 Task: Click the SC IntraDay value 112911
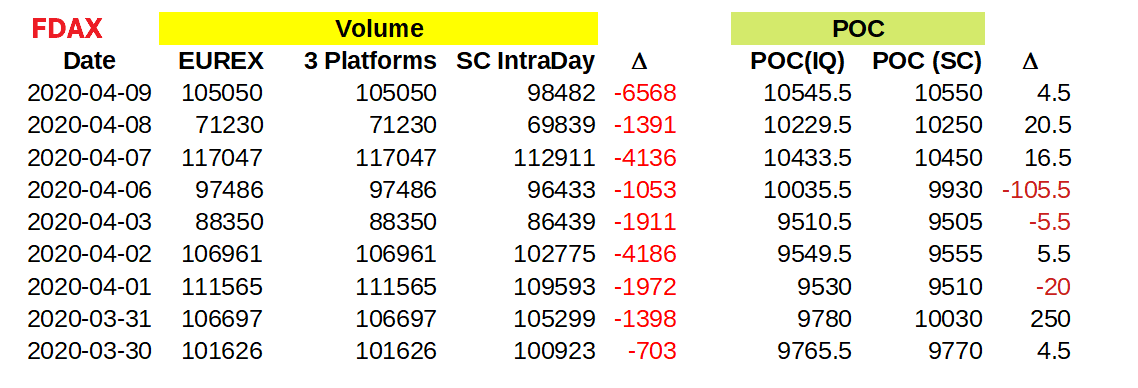pos(554,157)
